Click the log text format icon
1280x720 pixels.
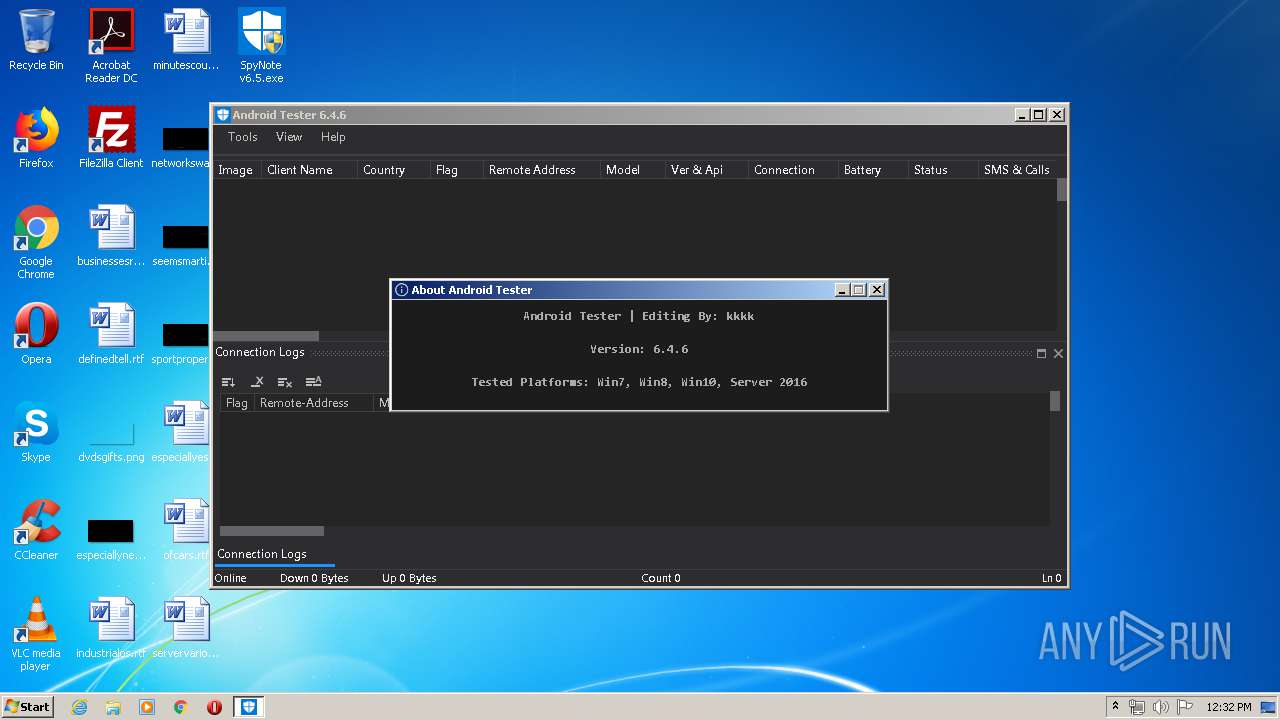(x=313, y=382)
